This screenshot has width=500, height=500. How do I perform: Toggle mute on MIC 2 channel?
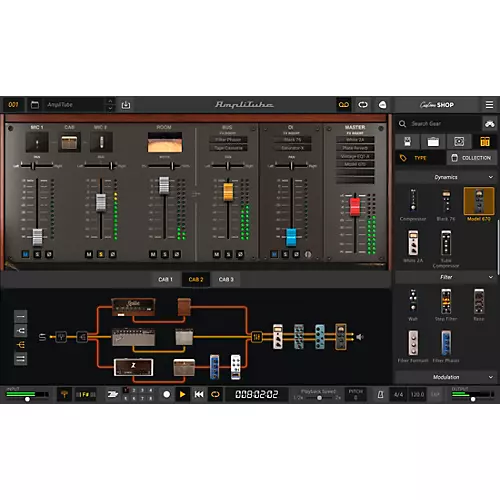point(89,254)
